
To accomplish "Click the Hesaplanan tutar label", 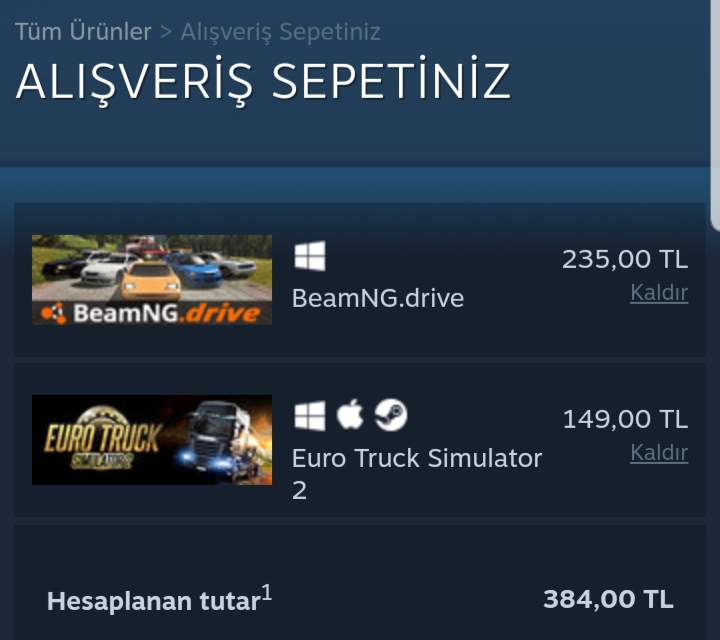I will (154, 601).
